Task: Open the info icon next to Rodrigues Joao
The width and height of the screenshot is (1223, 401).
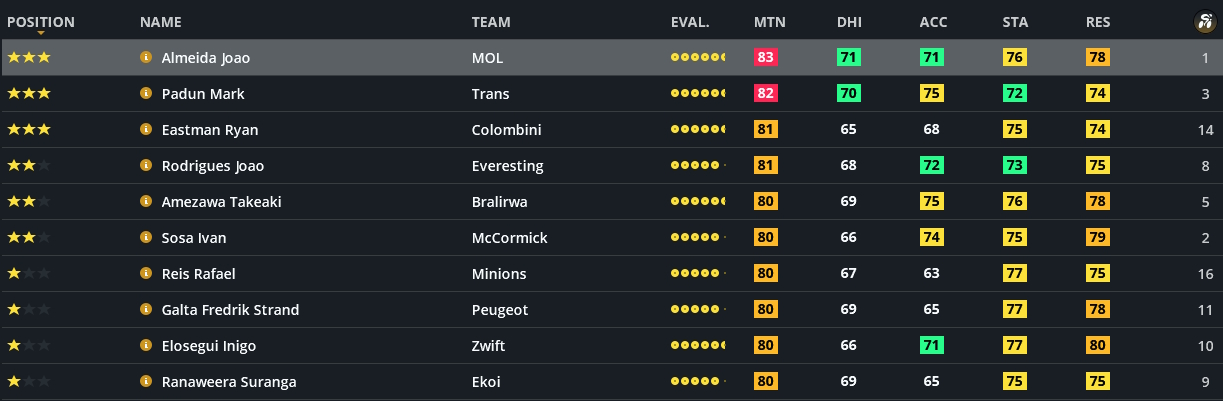Action: click(x=146, y=166)
